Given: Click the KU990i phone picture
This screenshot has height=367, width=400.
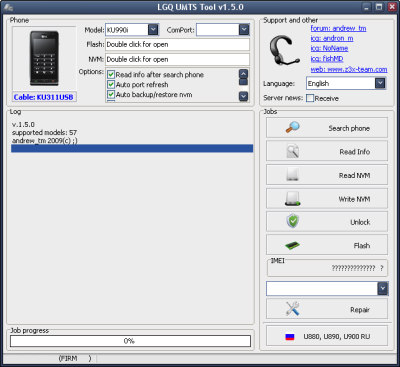Looking at the screenshot, I should pyautogui.click(x=44, y=58).
